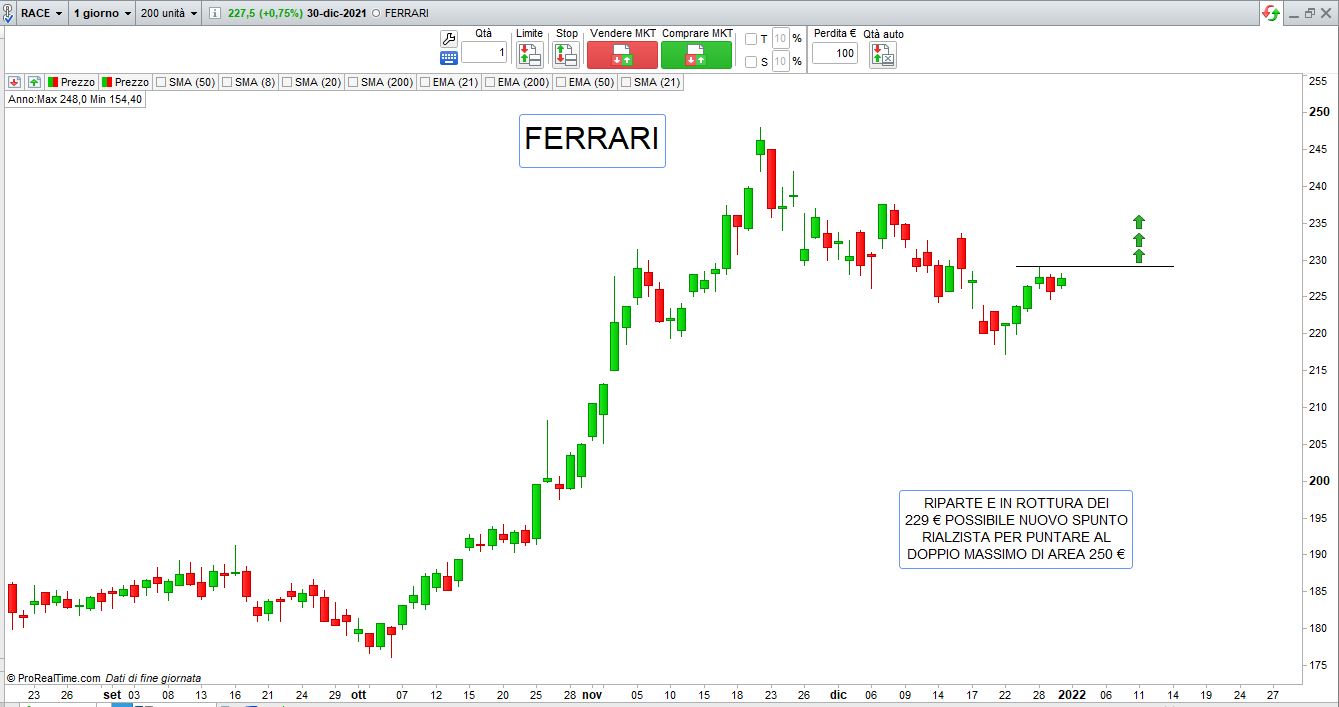Click the S percent value field
Image resolution: width=1339 pixels, height=707 pixels.
click(x=780, y=62)
